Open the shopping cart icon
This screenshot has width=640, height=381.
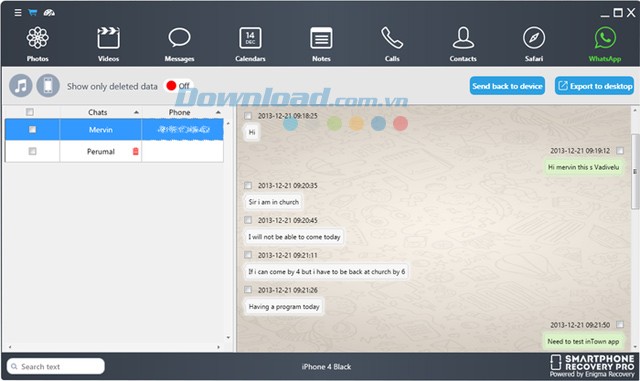(33, 13)
